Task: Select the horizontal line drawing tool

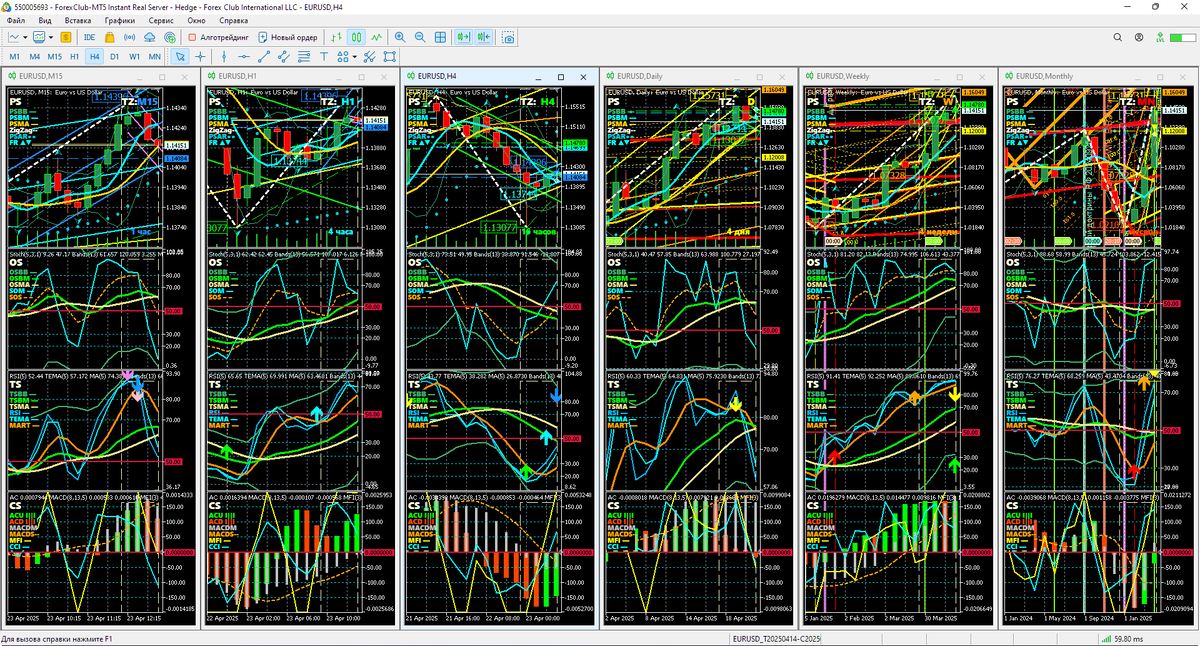Action: point(244,57)
